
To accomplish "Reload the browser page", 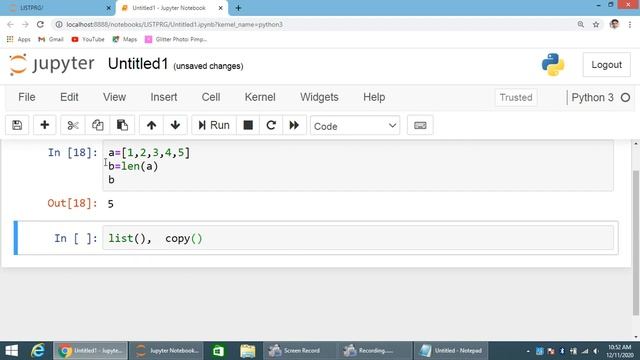I will click(40, 24).
